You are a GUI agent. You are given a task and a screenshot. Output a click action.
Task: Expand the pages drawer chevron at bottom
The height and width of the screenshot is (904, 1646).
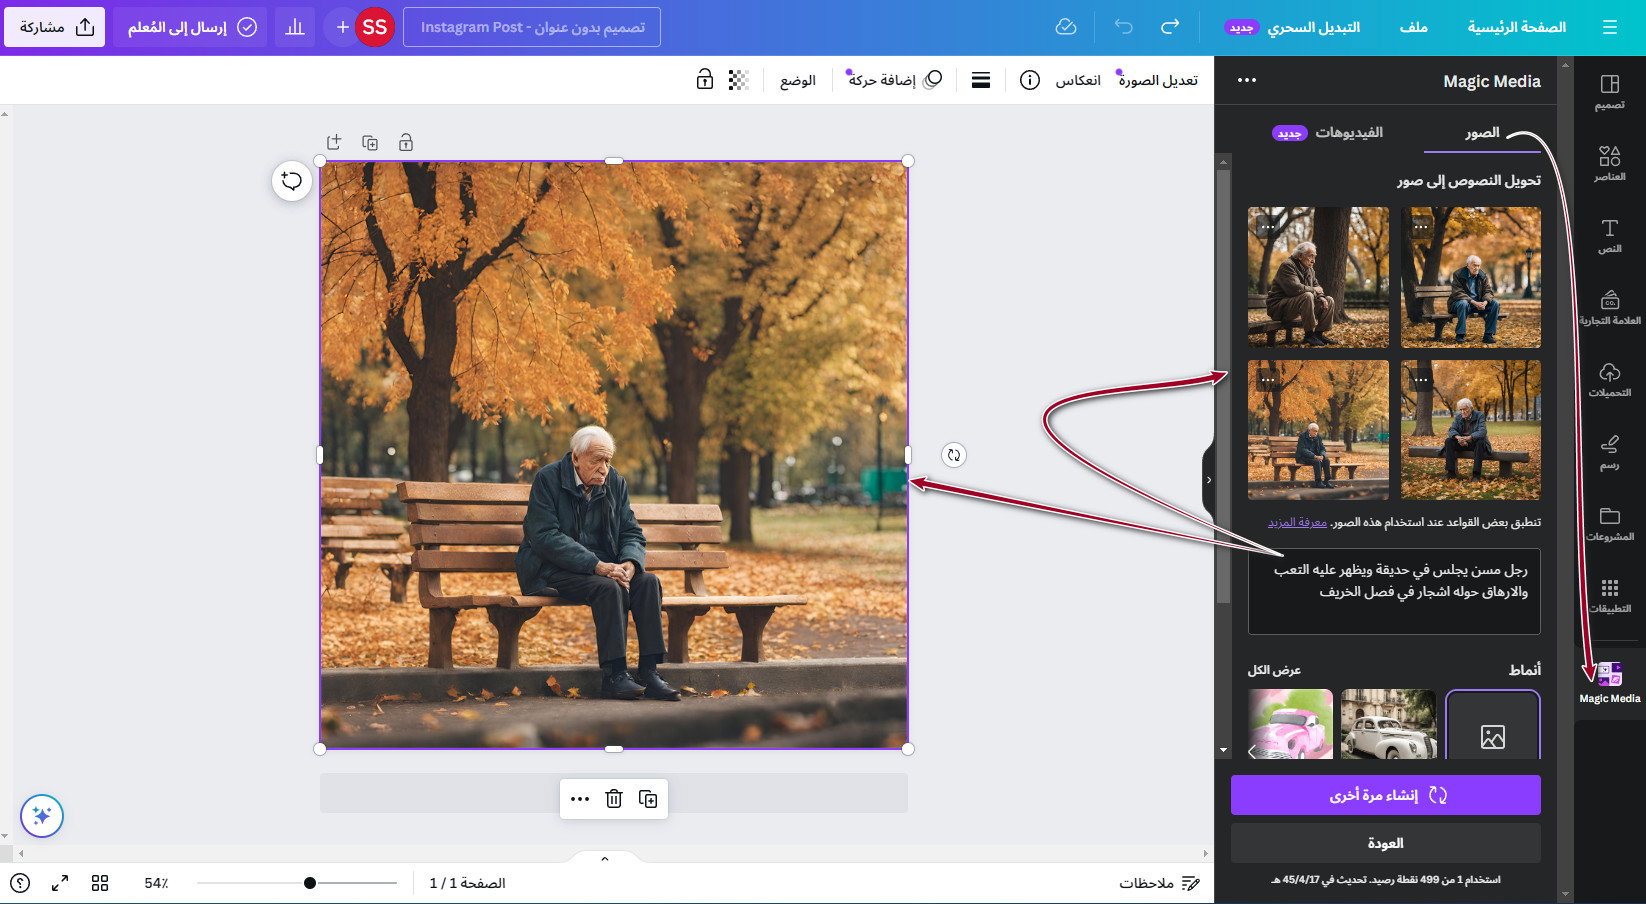604,859
